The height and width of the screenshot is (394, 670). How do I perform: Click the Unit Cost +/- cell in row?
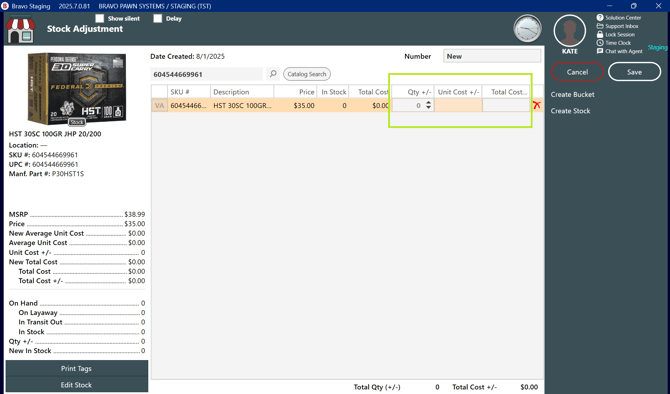458,105
